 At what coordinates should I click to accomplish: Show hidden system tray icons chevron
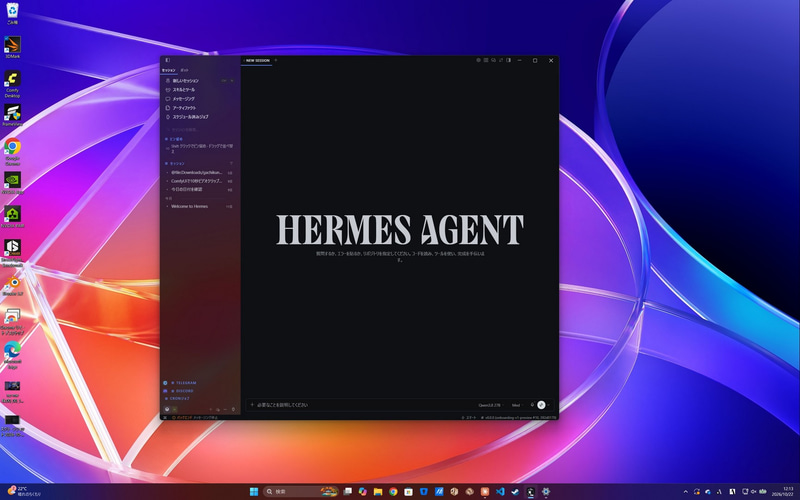pyautogui.click(x=685, y=492)
